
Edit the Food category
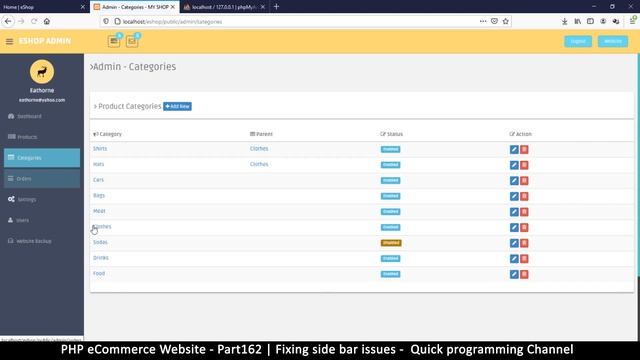point(514,274)
